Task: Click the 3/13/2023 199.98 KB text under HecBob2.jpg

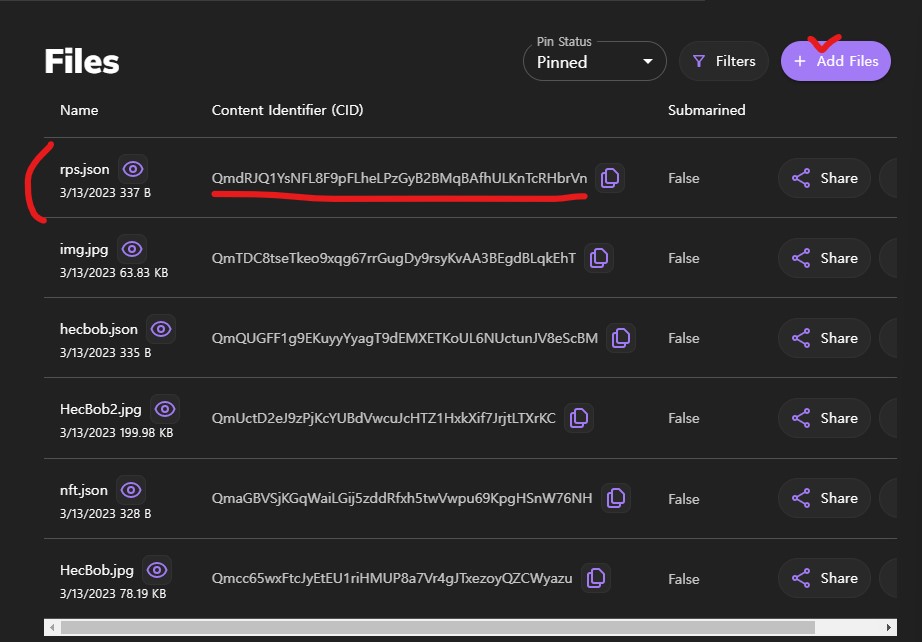Action: point(116,433)
